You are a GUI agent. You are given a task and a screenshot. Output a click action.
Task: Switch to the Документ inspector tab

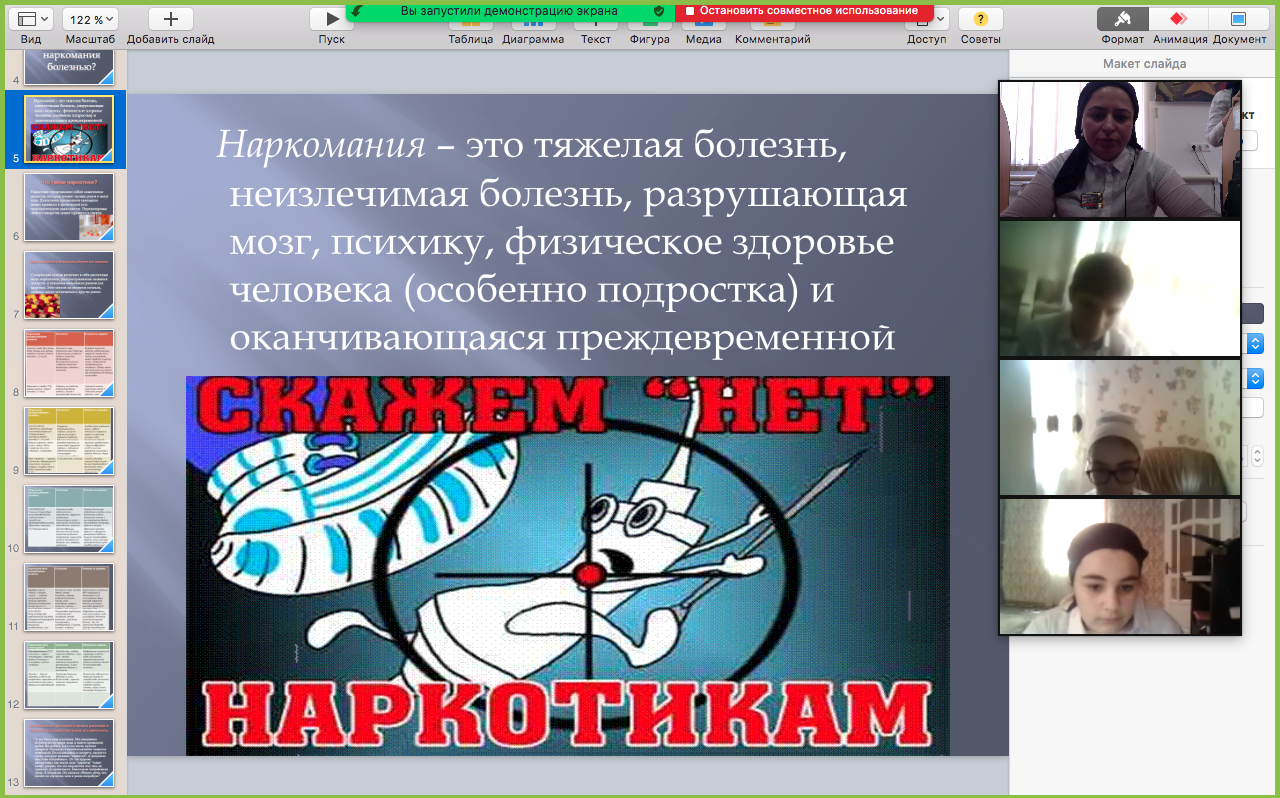click(1238, 19)
